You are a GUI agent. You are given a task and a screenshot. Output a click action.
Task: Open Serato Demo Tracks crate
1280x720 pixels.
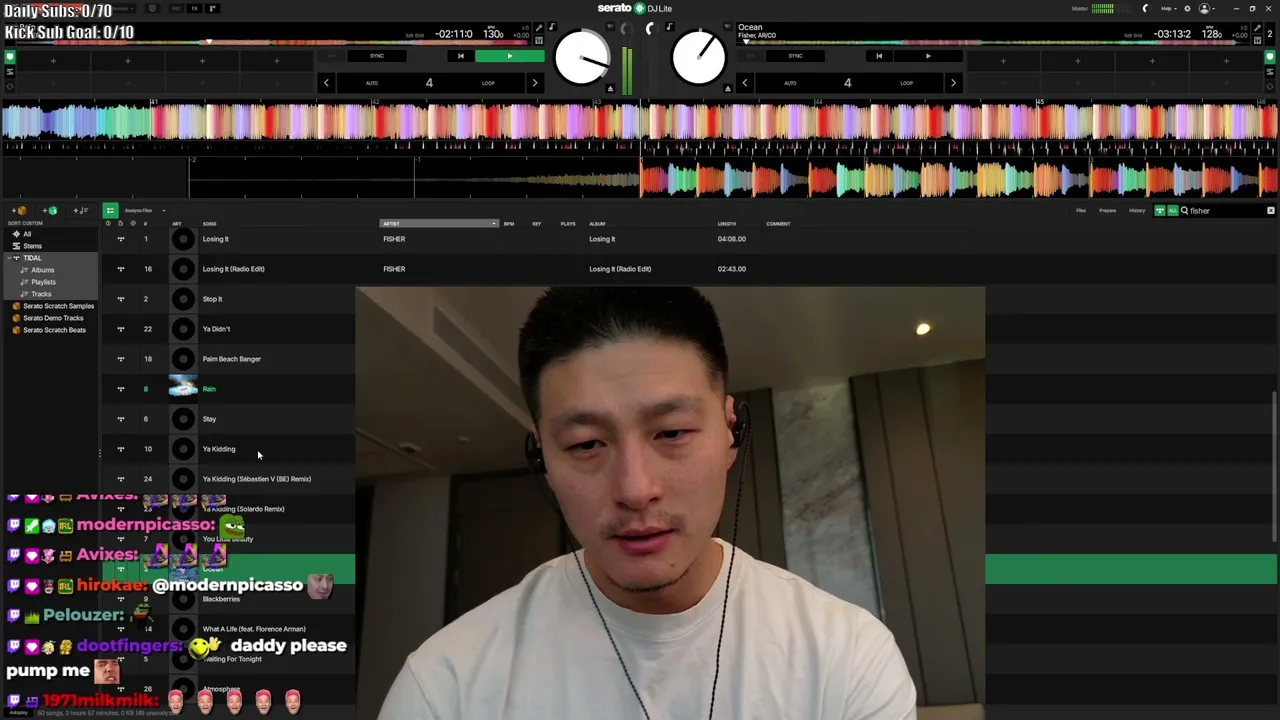[x=53, y=318]
